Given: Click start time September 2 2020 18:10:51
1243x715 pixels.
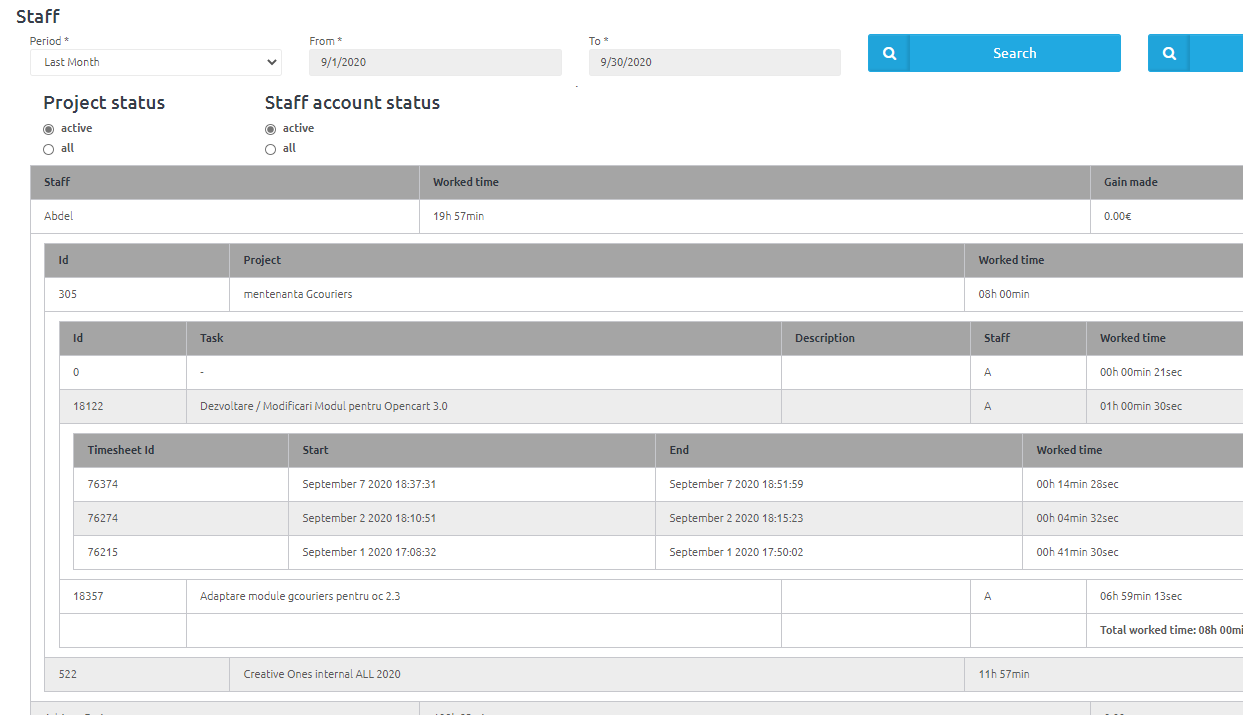Looking at the screenshot, I should (369, 518).
